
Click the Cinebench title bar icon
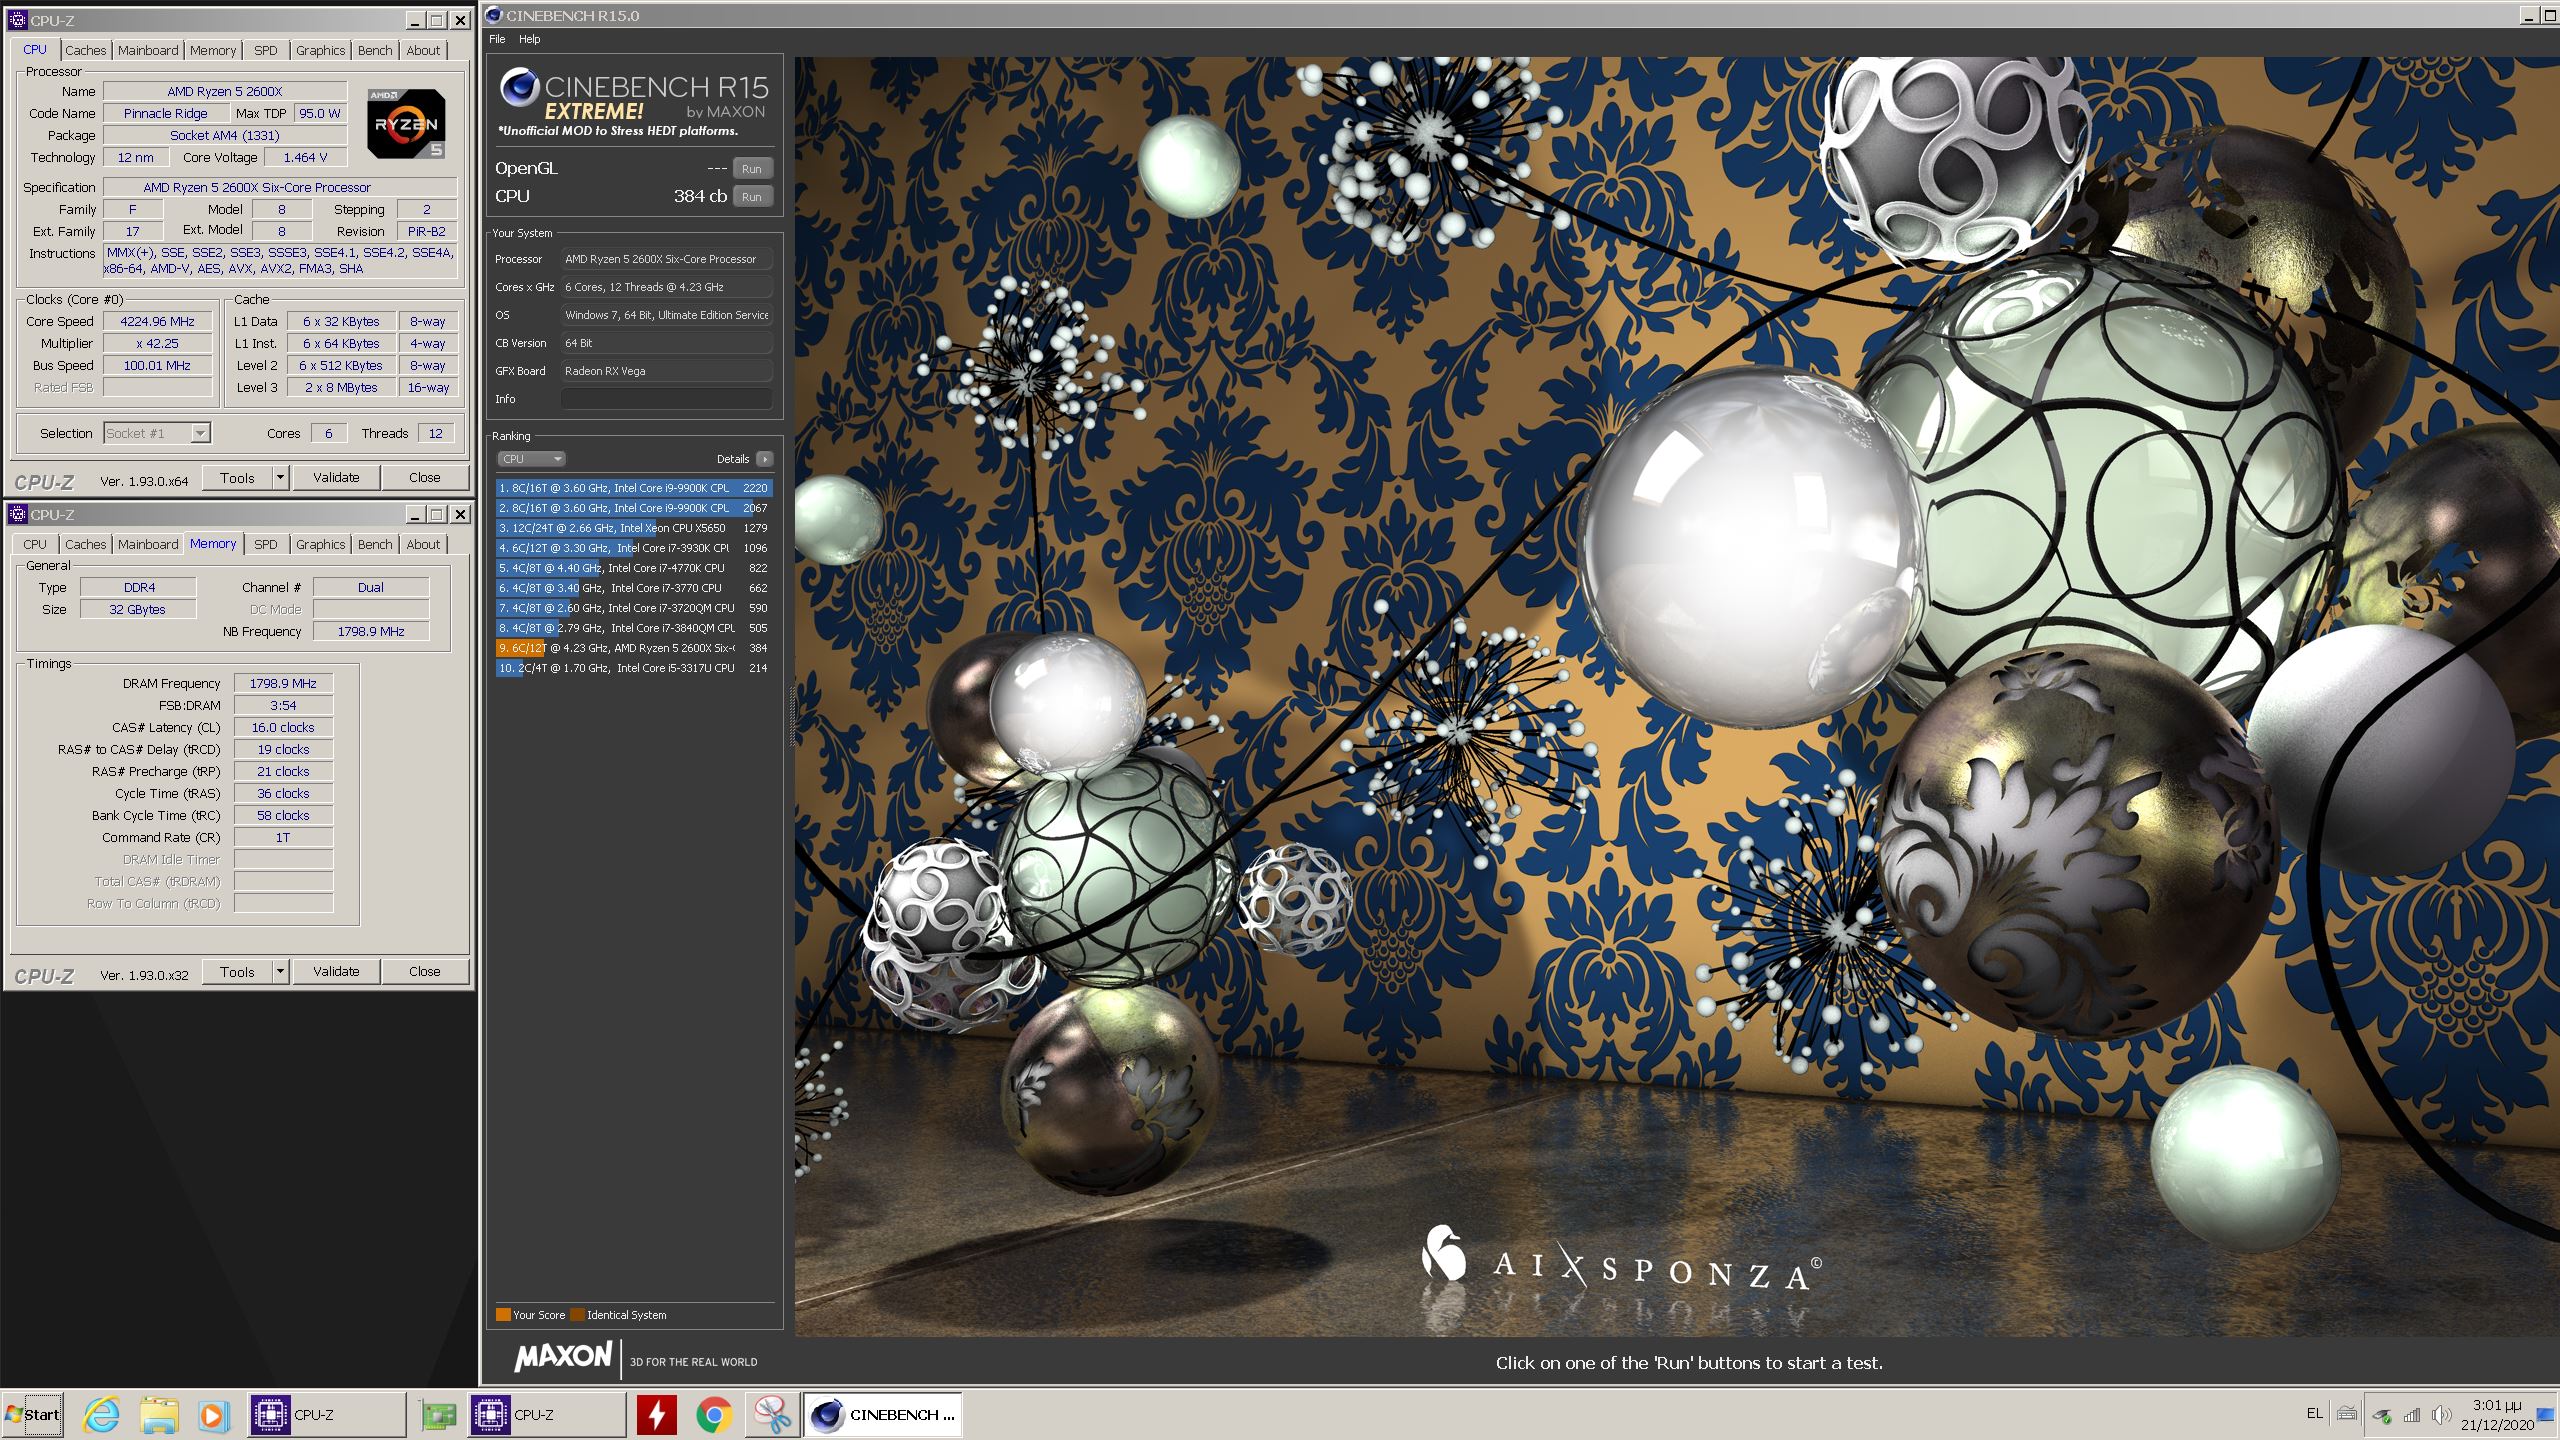click(493, 15)
